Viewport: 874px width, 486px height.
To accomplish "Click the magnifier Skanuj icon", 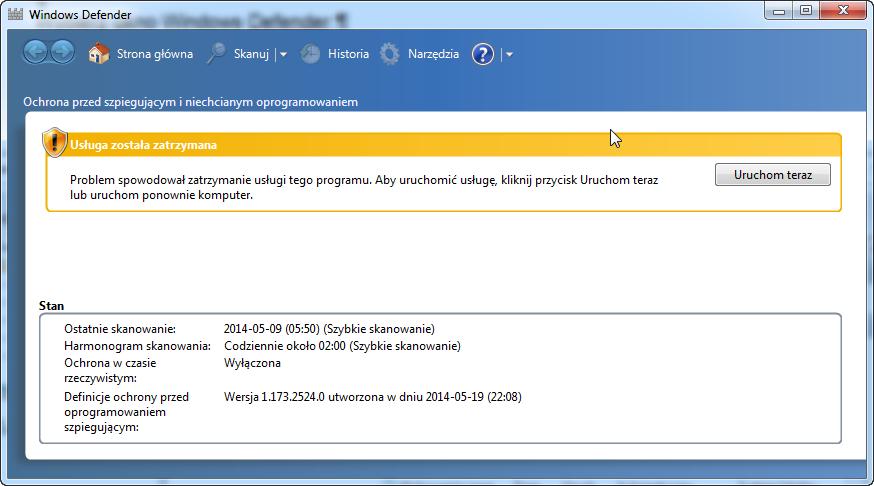I will click(216, 54).
